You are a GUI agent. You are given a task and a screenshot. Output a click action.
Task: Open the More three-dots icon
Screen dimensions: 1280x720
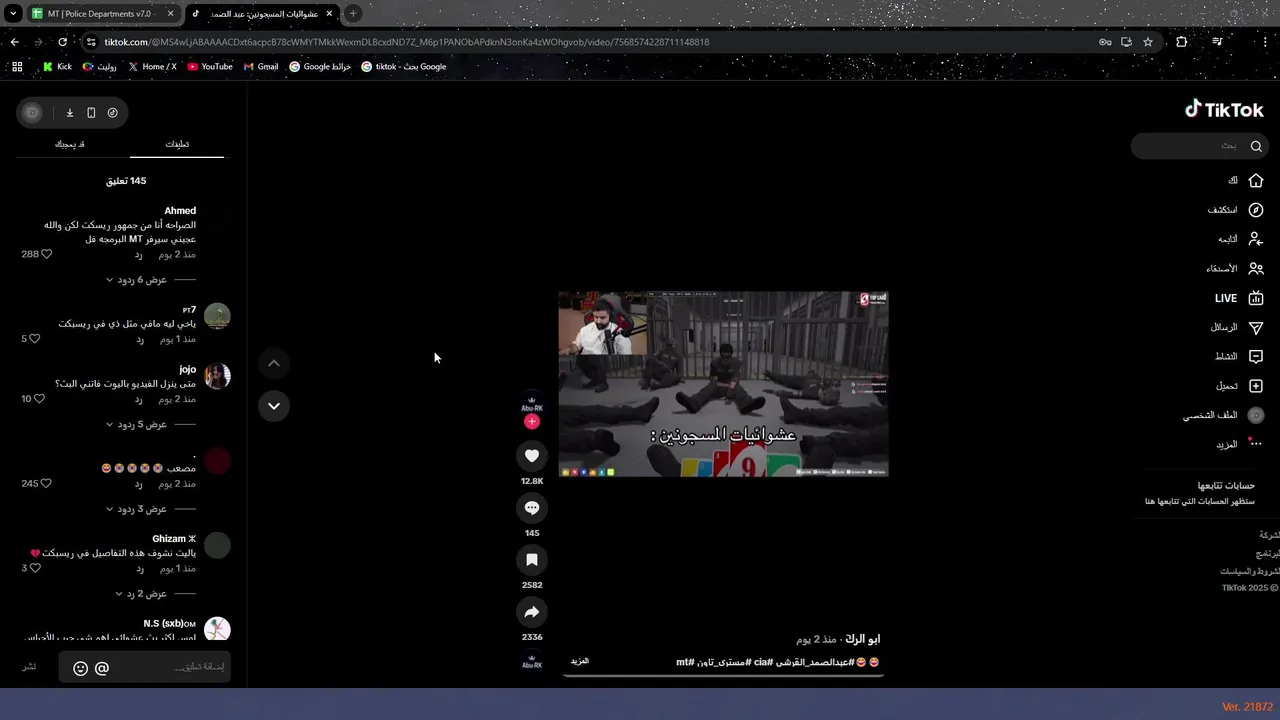(x=1256, y=444)
